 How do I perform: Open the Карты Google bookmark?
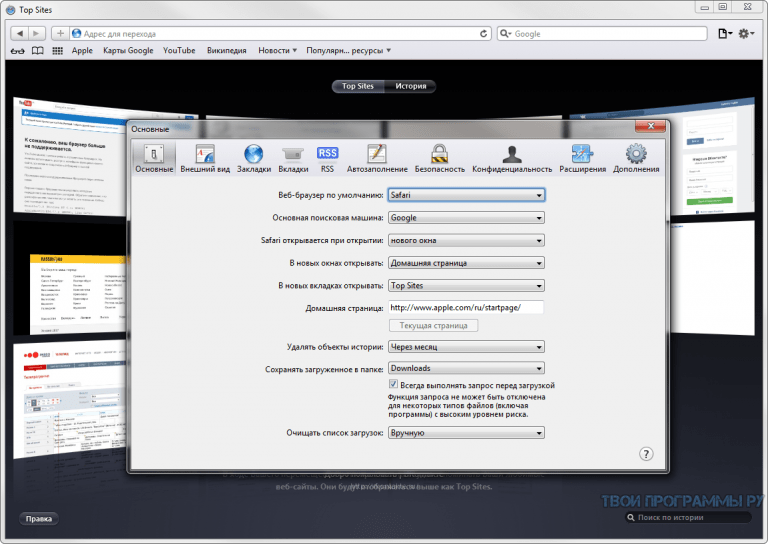click(x=128, y=50)
